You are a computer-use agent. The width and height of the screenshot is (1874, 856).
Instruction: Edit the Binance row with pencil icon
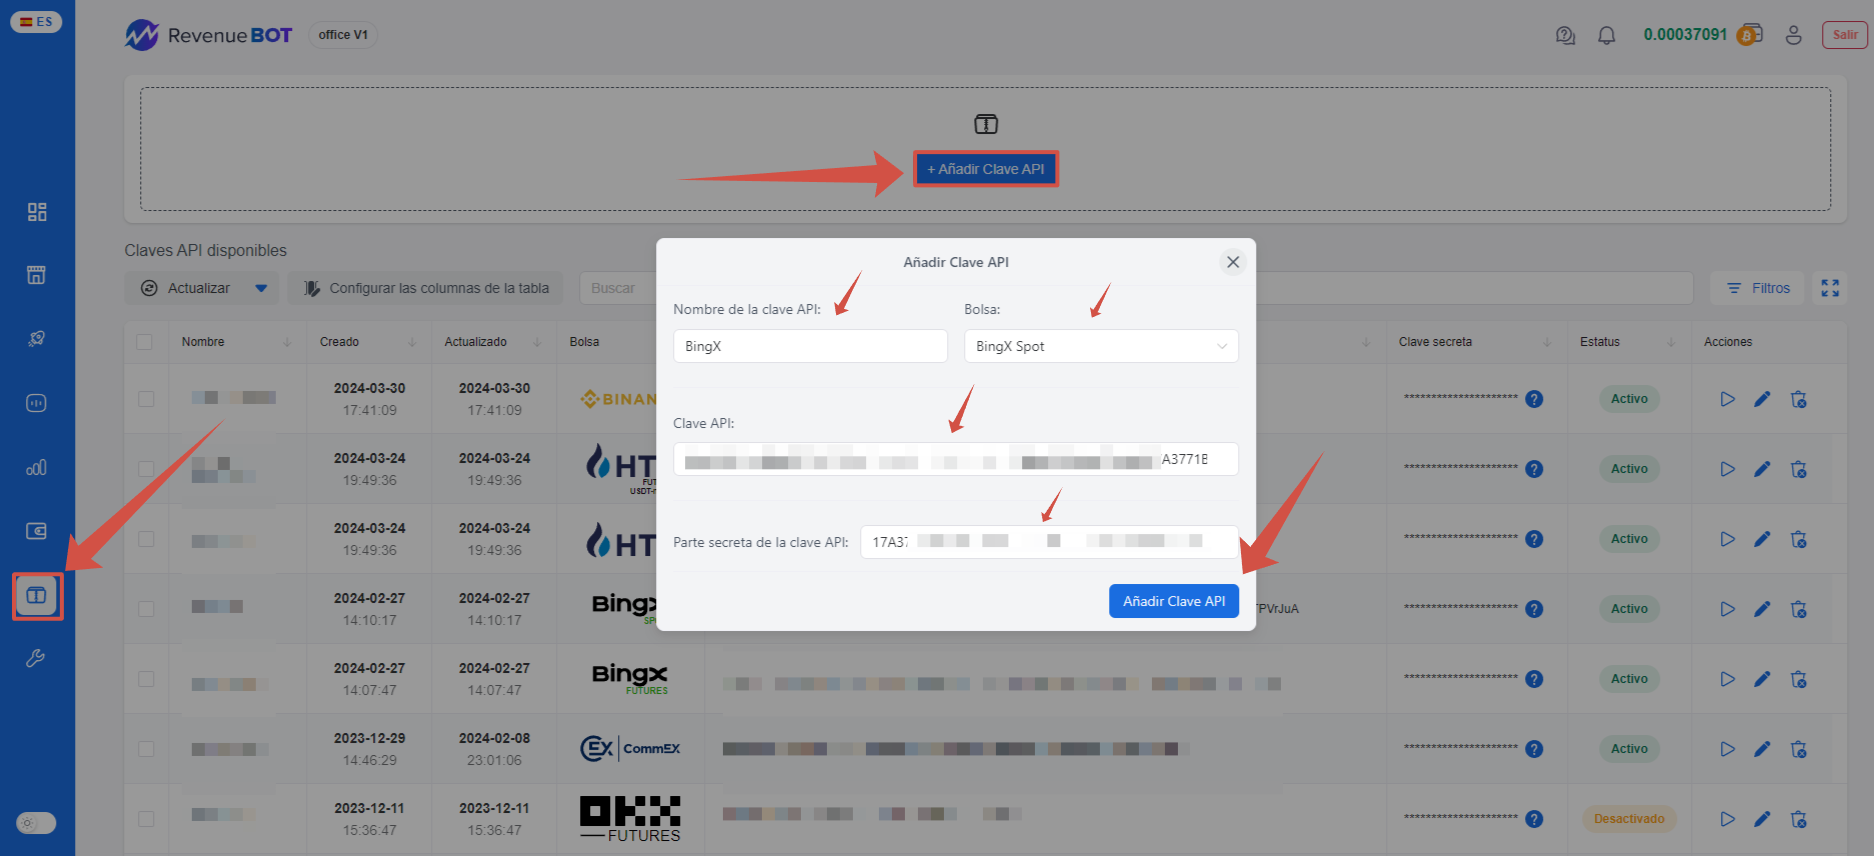1762,399
